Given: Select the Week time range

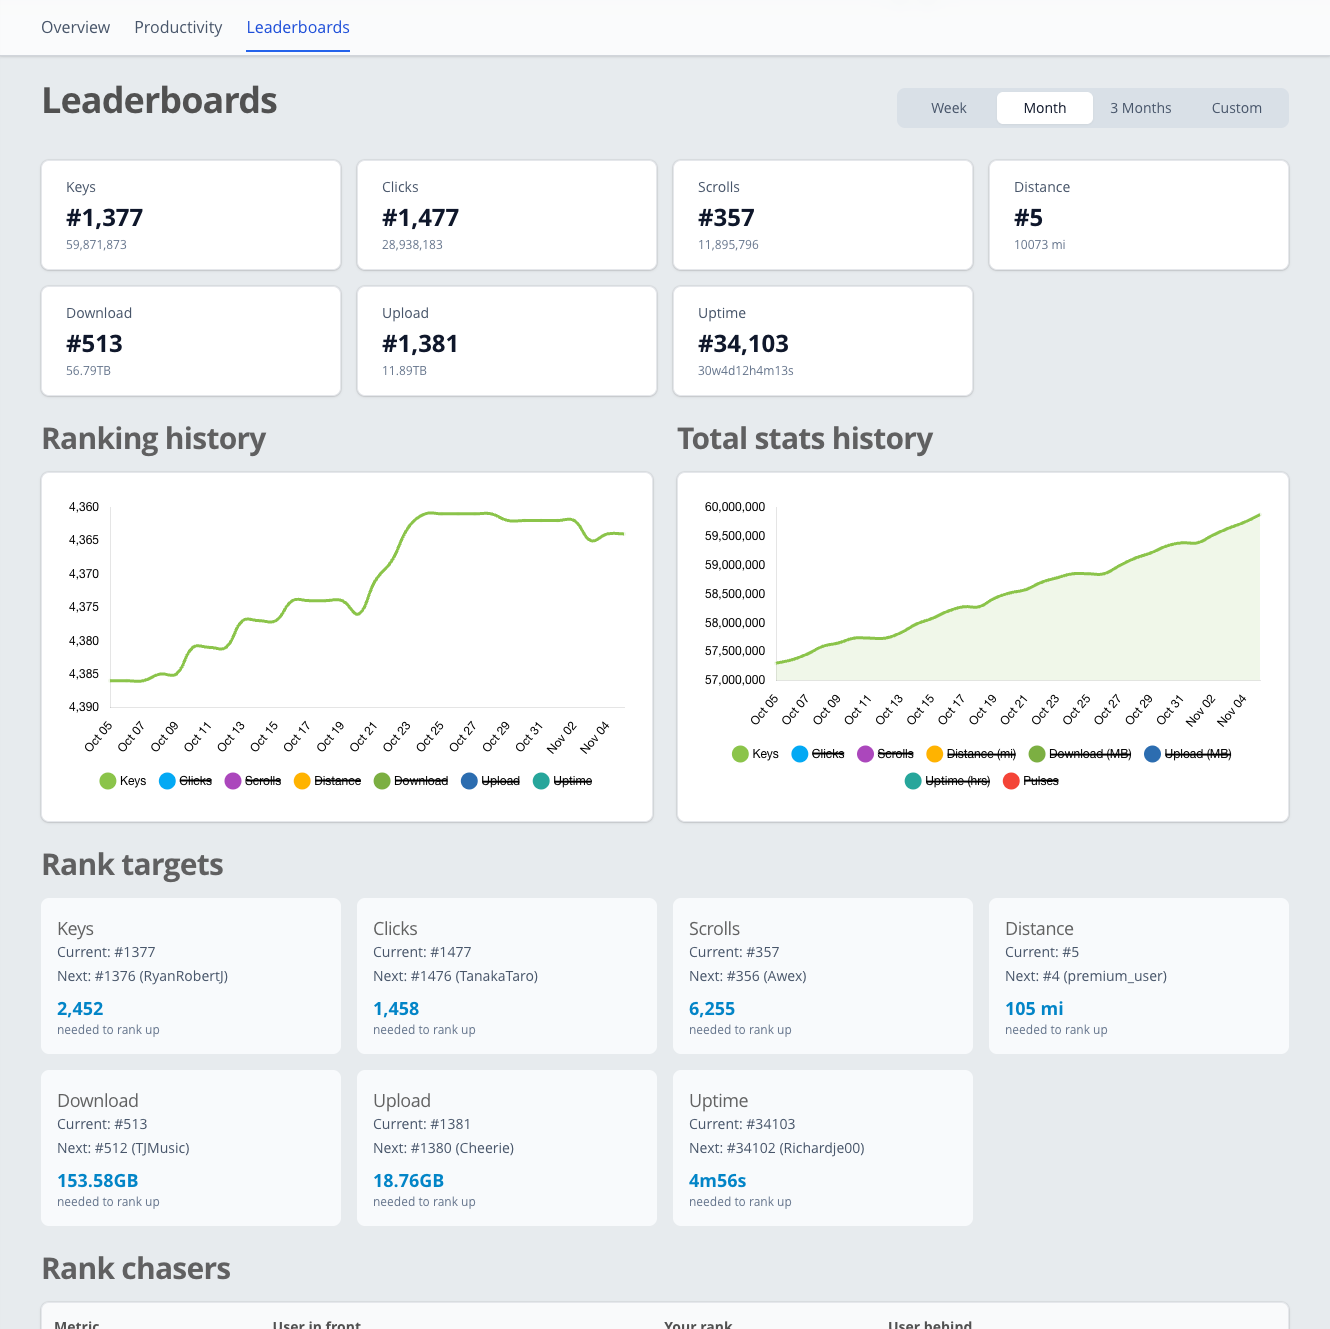Looking at the screenshot, I should pyautogui.click(x=948, y=107).
